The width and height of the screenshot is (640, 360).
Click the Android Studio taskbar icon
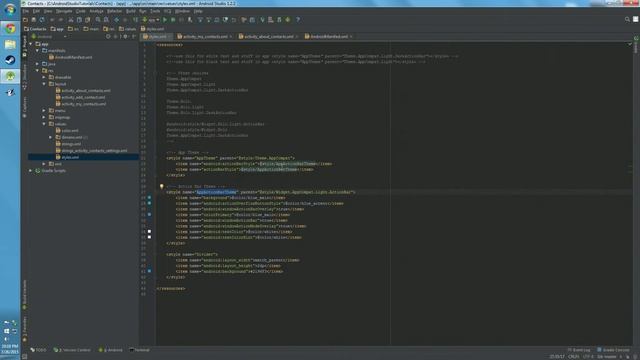point(10,76)
